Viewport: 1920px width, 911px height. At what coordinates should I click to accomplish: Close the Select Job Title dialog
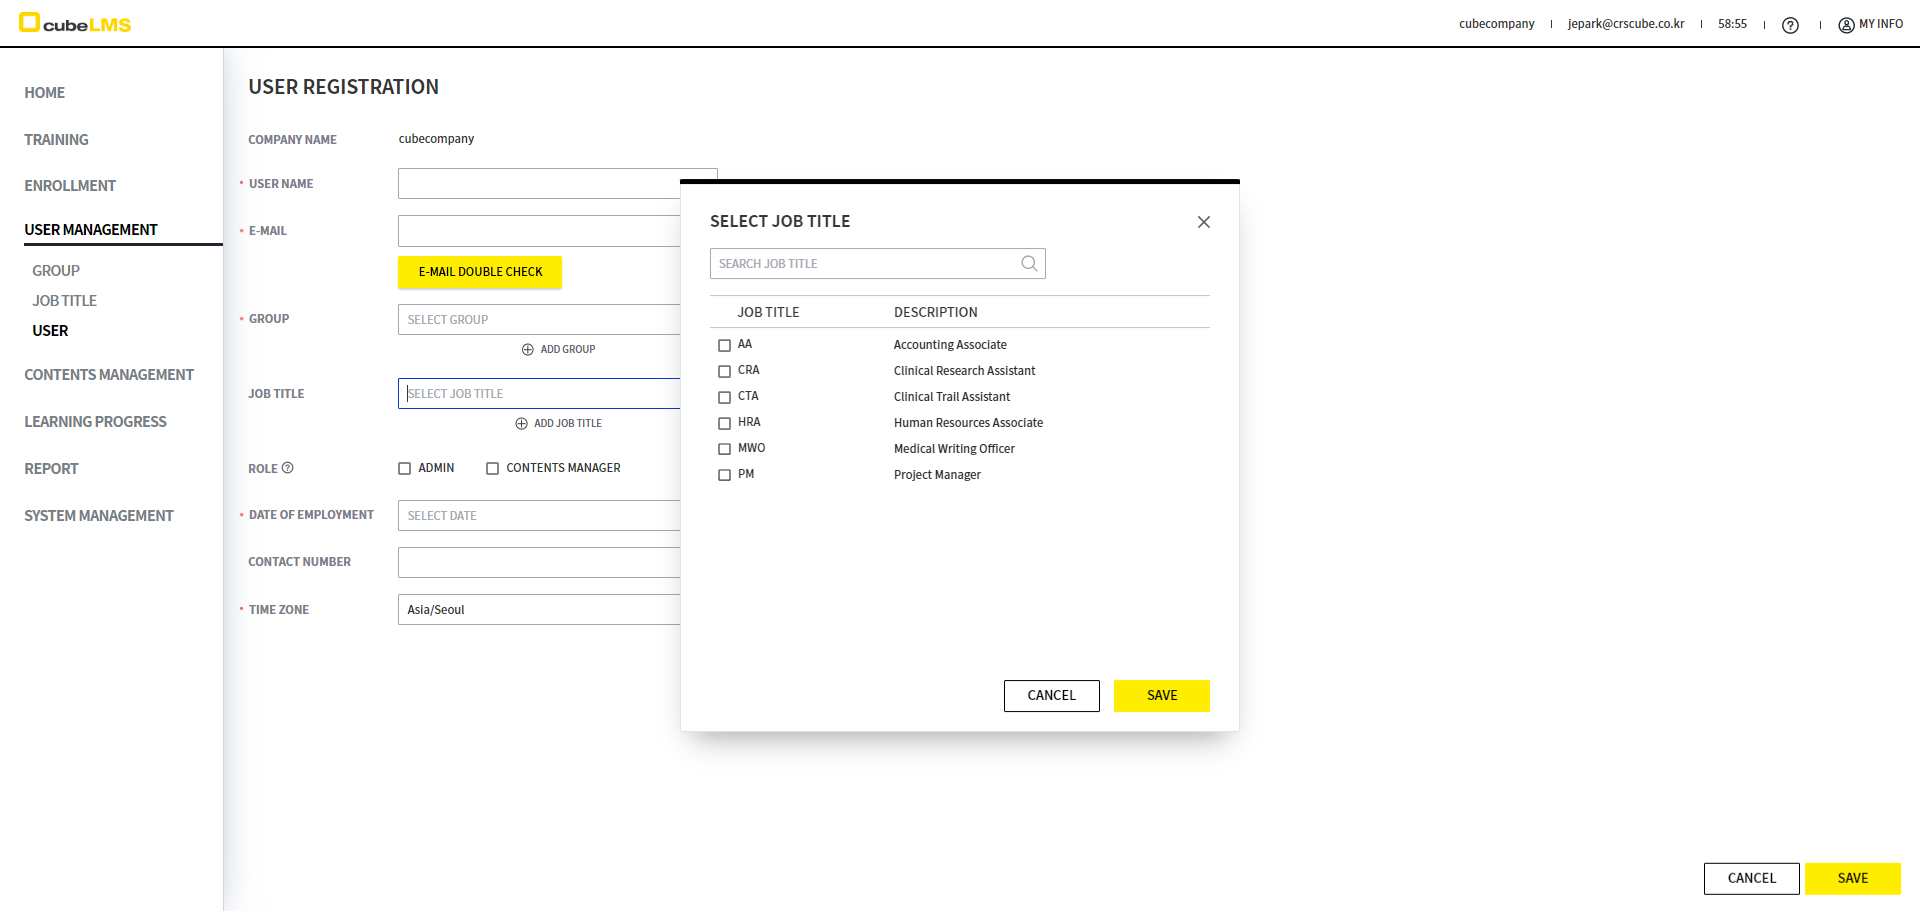tap(1203, 222)
